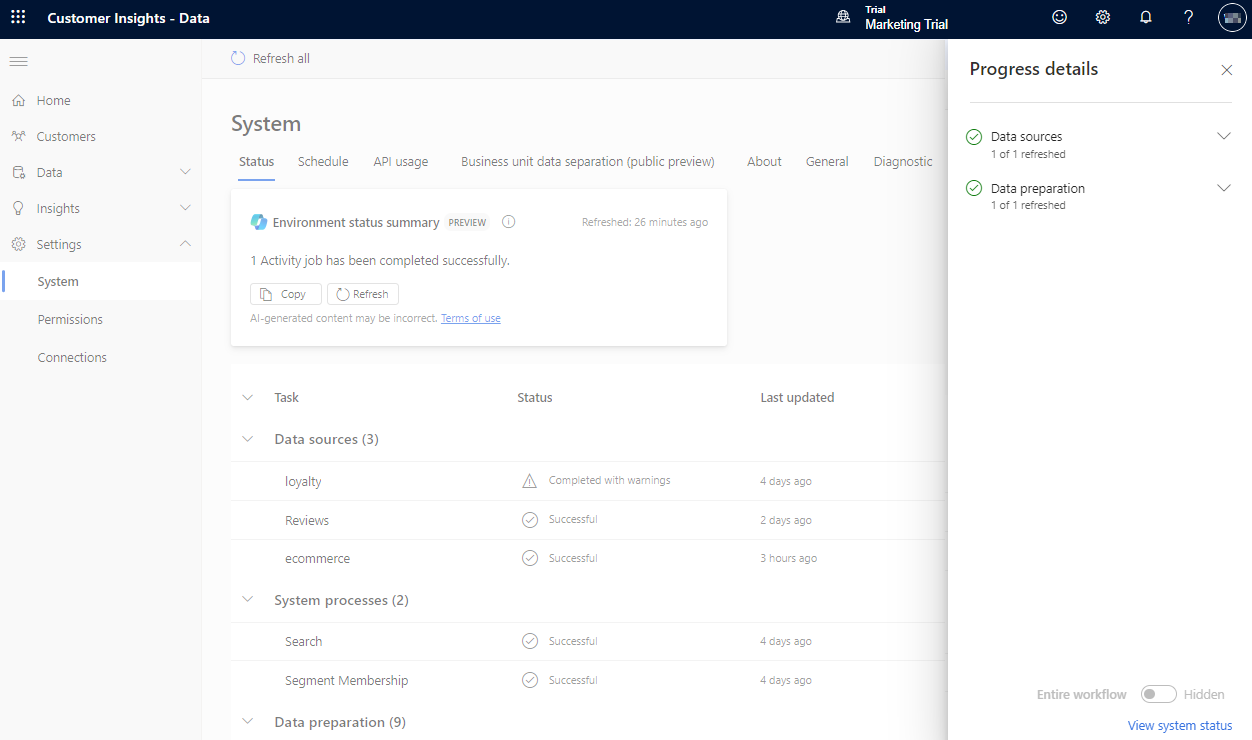Image resolution: width=1252 pixels, height=740 pixels.
Task: Expand the Data preparation (9) section
Action: pos(247,721)
